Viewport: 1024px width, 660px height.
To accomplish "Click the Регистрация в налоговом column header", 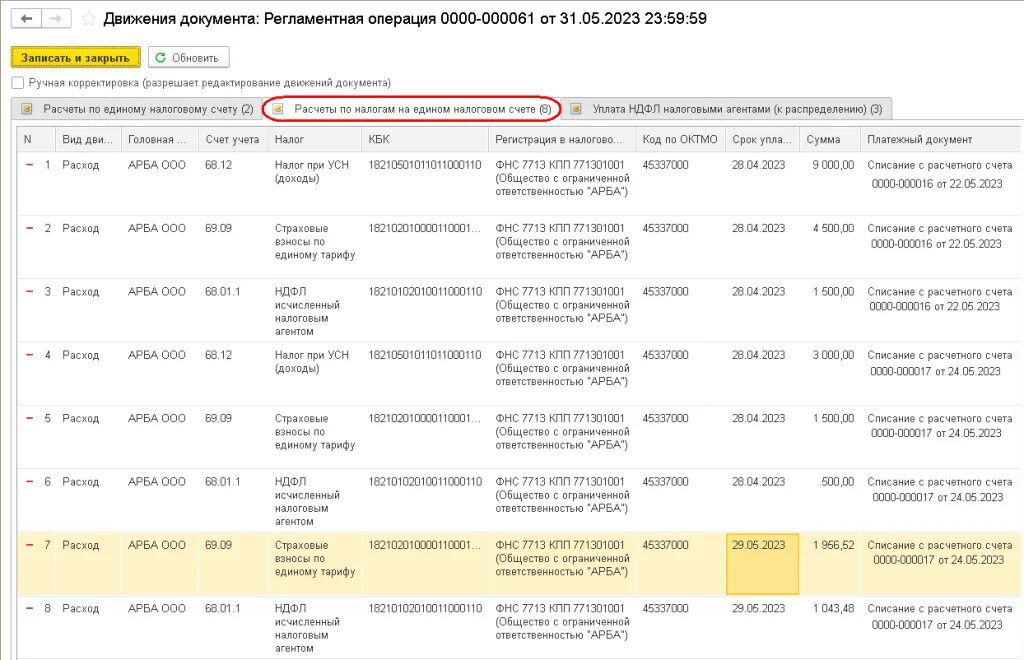I will click(x=562, y=139).
